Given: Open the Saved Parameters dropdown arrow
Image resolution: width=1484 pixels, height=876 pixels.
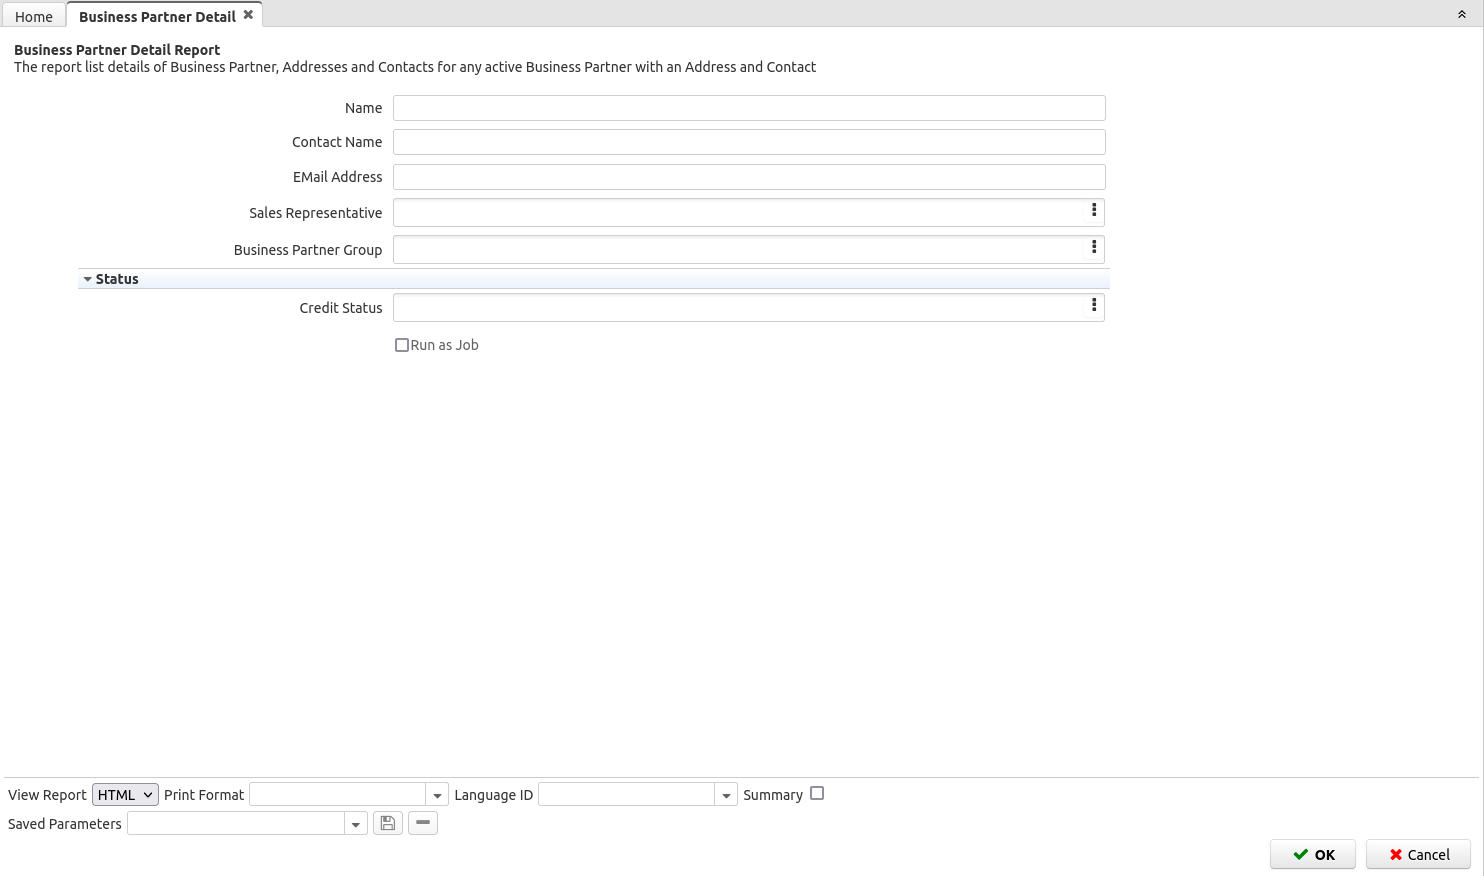Looking at the screenshot, I should coord(356,824).
